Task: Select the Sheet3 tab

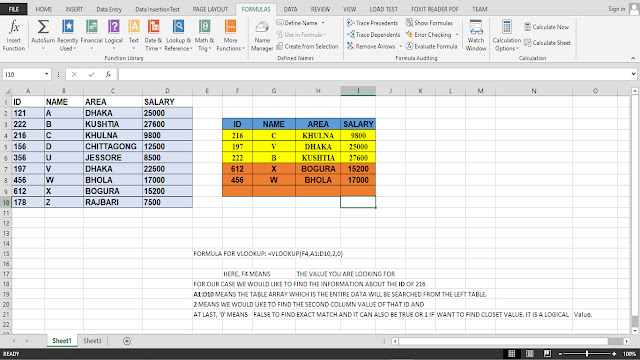Action: (x=92, y=341)
